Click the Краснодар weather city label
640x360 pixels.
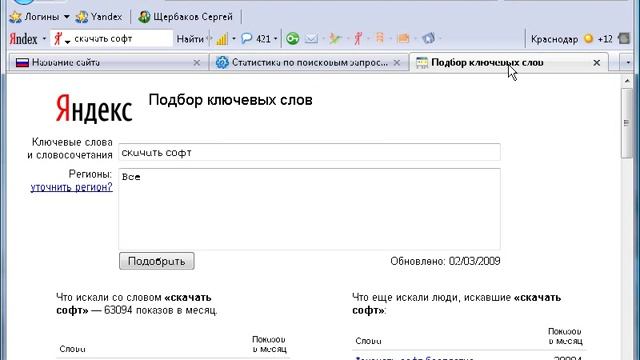pos(554,39)
